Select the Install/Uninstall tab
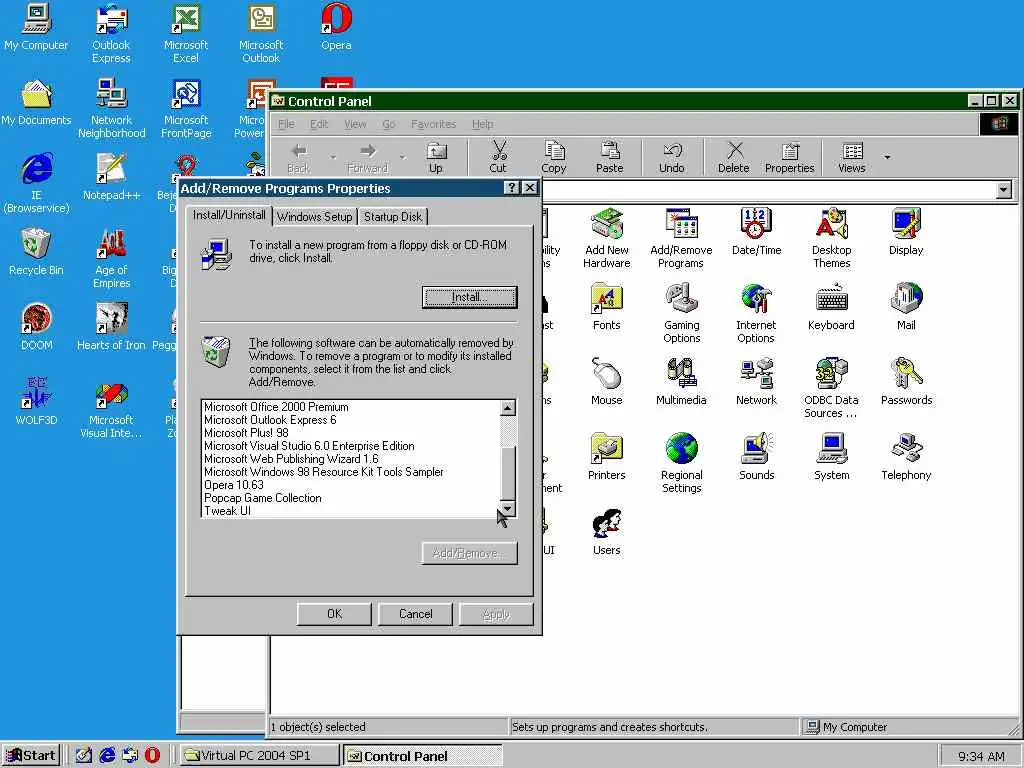 [x=229, y=215]
